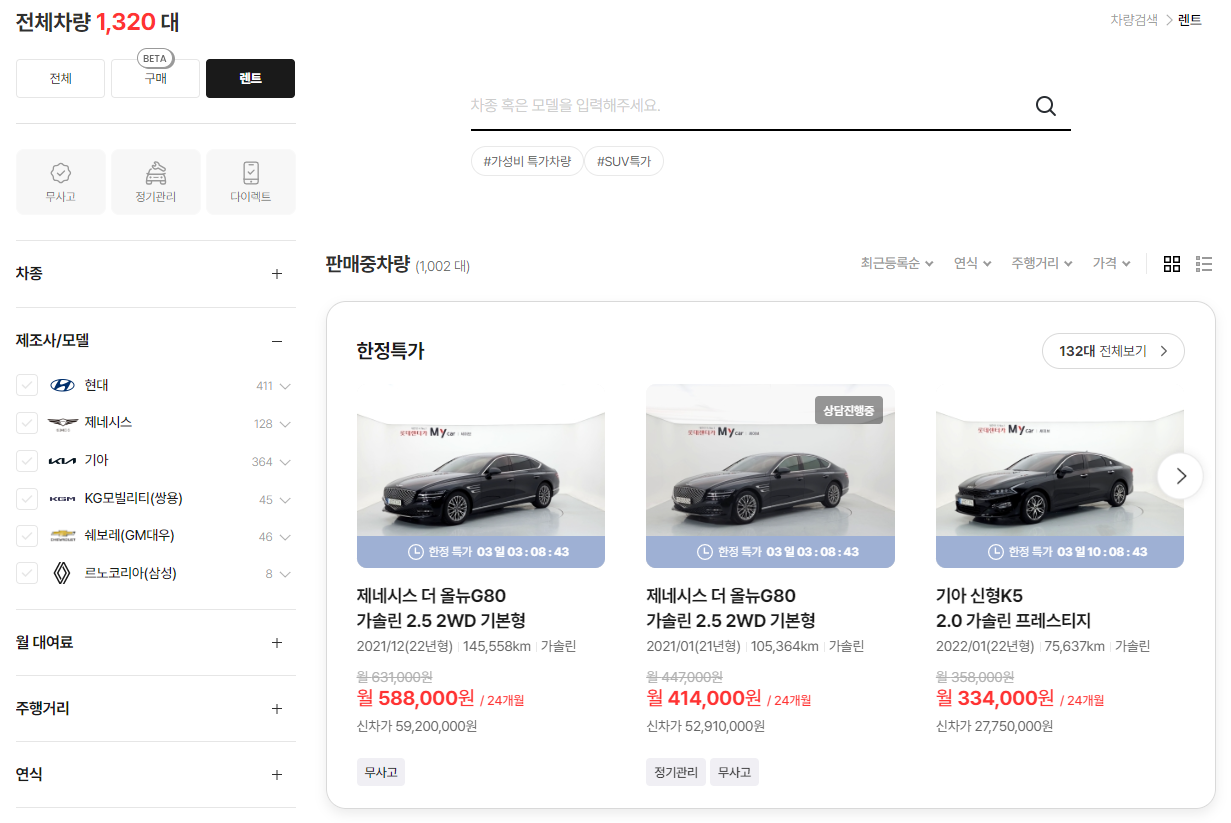This screenshot has height=823, width=1231.
Task: Expand the 주행거리 filter section
Action: pos(277,709)
